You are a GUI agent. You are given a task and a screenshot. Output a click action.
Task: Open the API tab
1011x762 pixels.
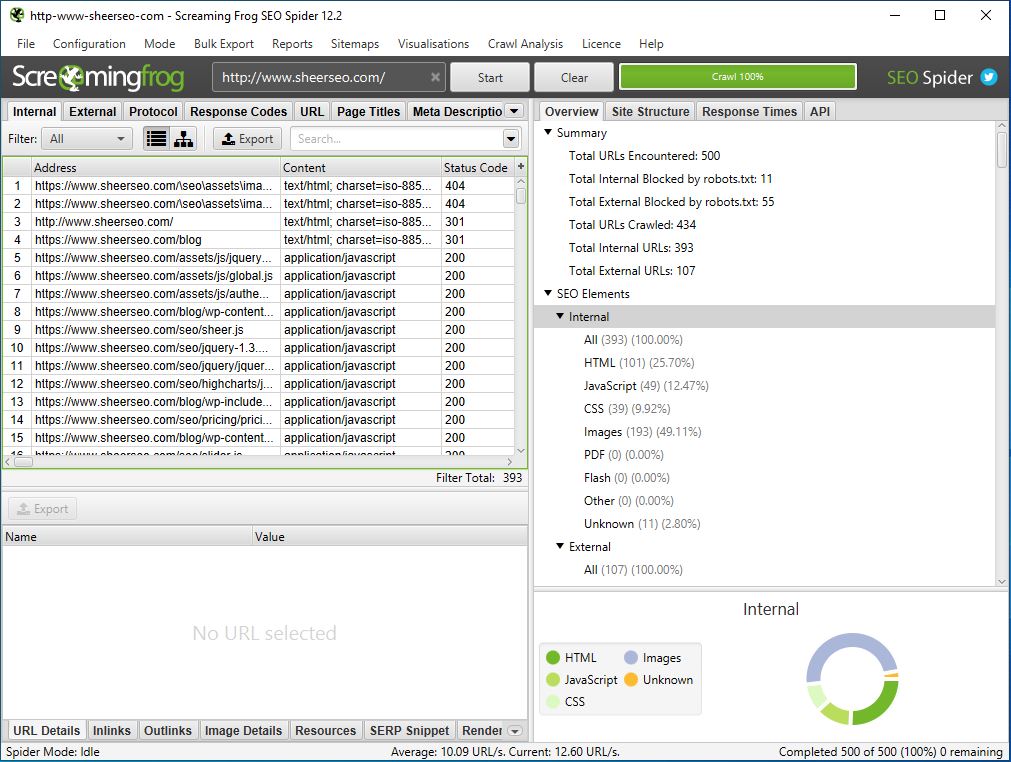click(x=820, y=112)
